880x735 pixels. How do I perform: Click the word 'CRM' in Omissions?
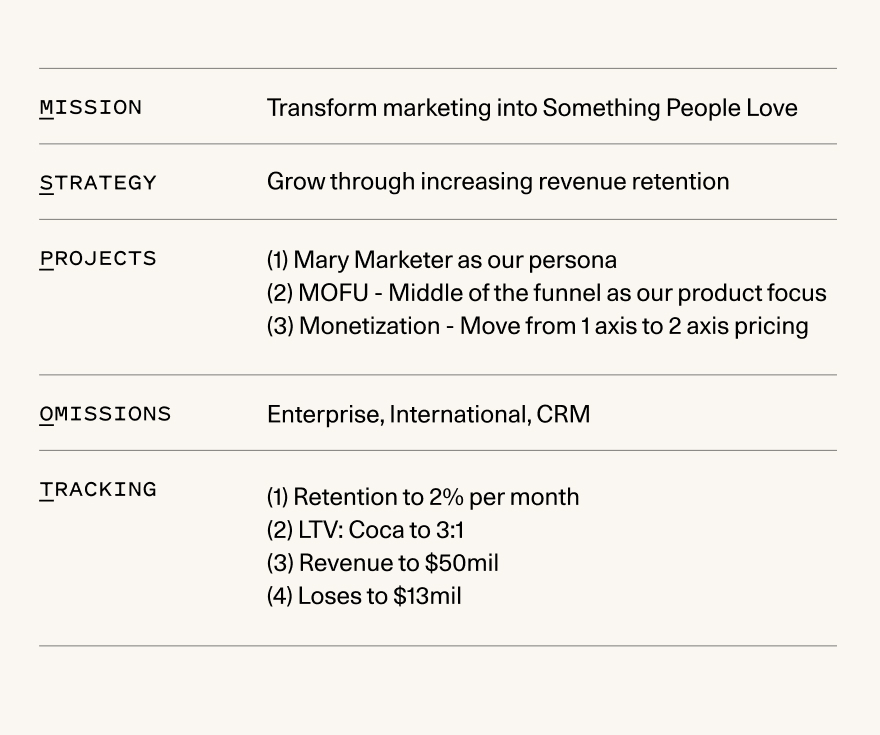563,415
